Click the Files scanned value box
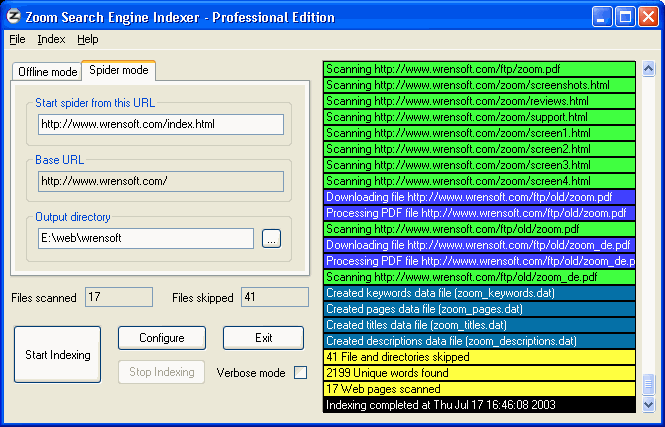This screenshot has height=427, width=665. tap(119, 297)
